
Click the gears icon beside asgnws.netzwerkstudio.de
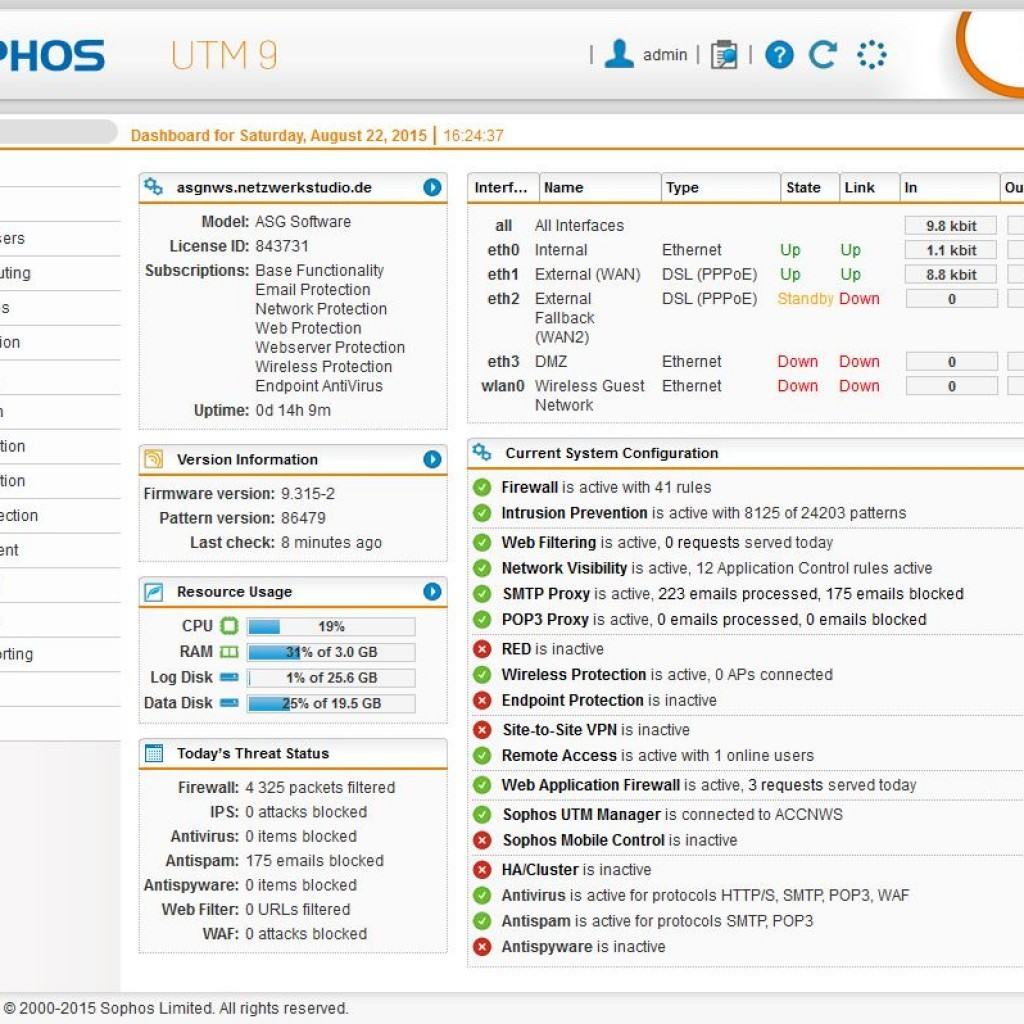click(153, 187)
